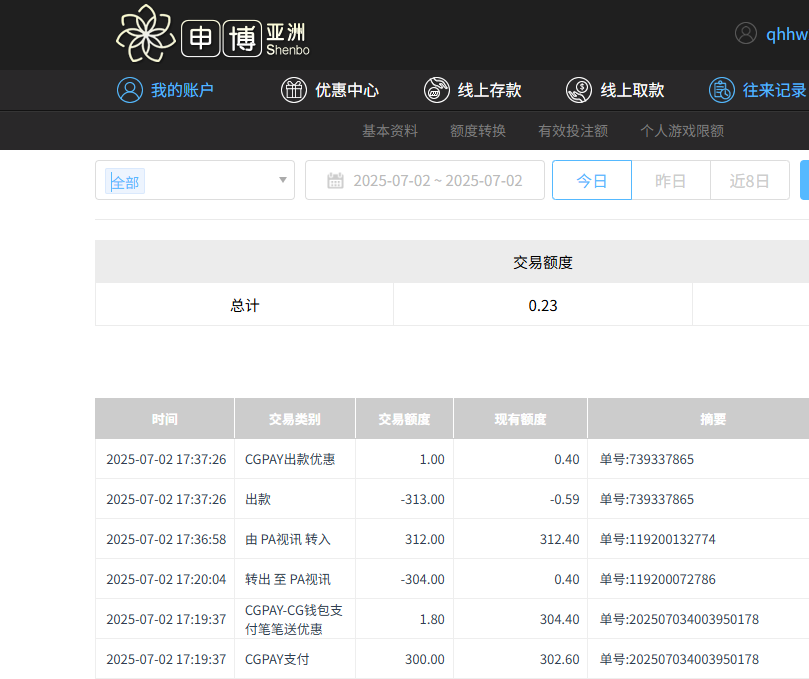This screenshot has height=679, width=809.
Task: Open the 全部 transaction type dropdown
Action: click(x=195, y=180)
